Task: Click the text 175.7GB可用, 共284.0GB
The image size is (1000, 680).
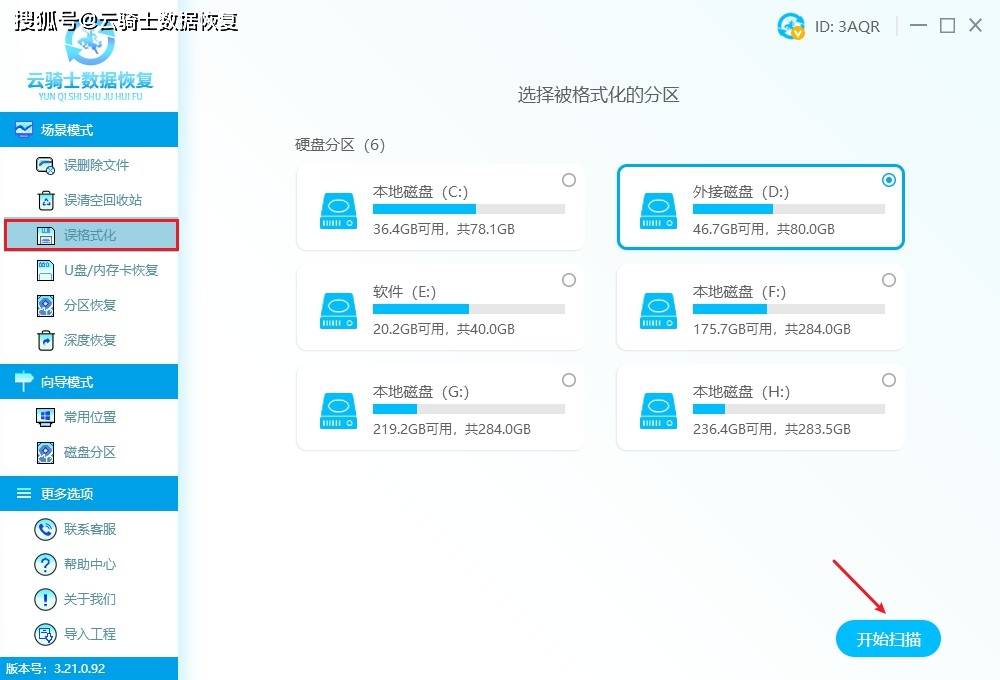Action: pyautogui.click(x=772, y=330)
